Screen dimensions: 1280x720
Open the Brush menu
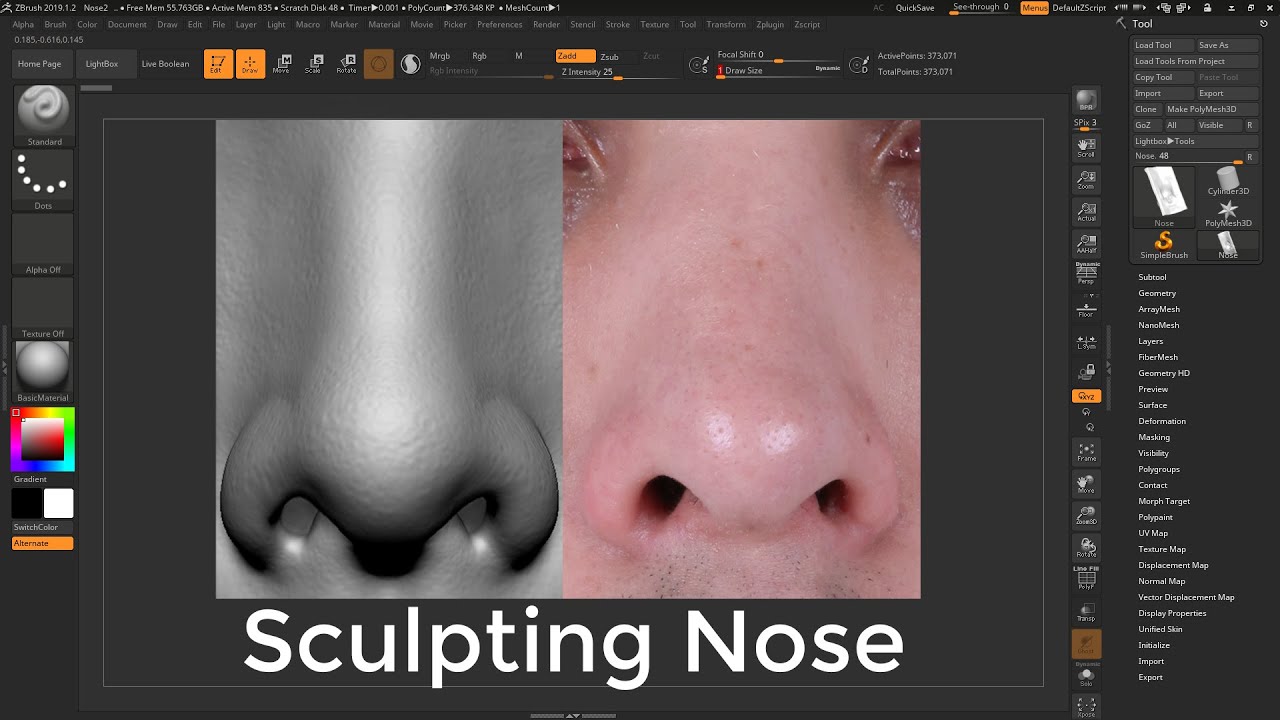[55, 24]
